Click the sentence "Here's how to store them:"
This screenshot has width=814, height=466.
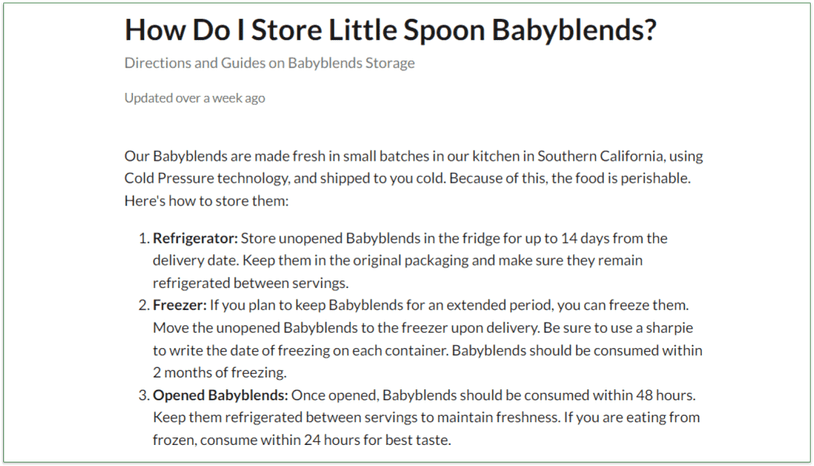pos(206,199)
